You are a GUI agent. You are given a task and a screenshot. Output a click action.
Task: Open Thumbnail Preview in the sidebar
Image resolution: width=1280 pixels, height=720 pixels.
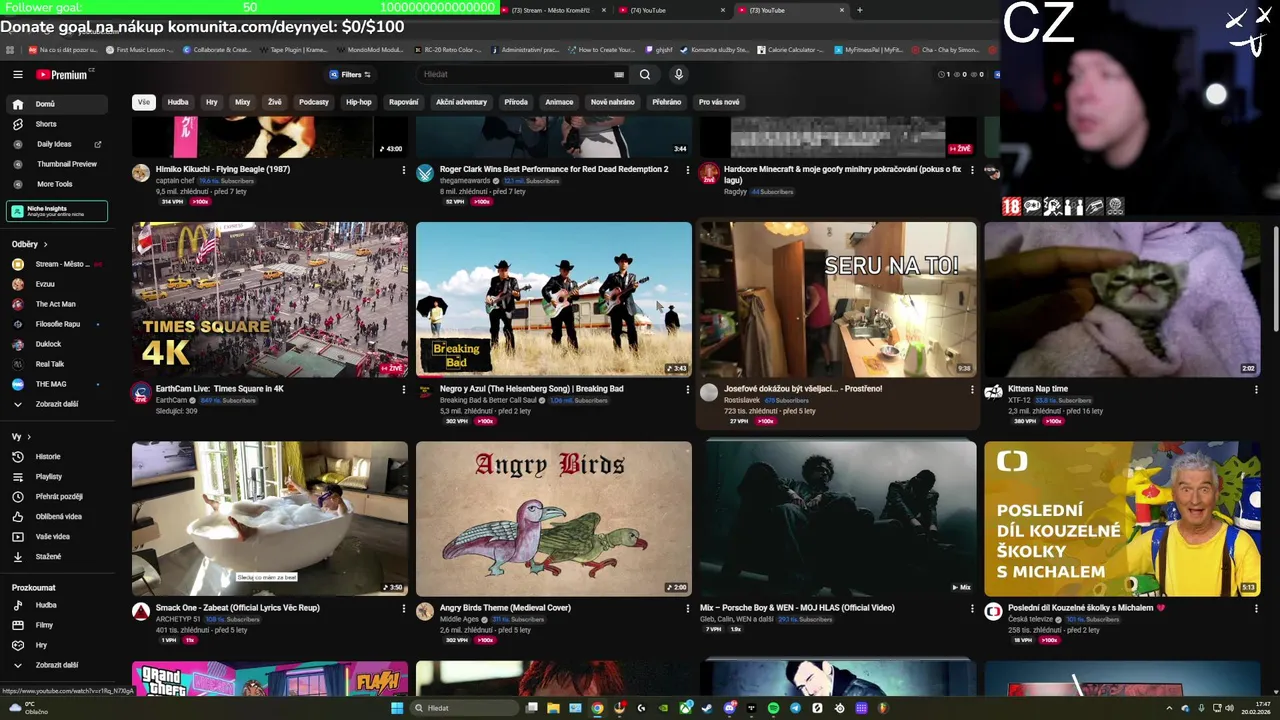tap(56, 164)
